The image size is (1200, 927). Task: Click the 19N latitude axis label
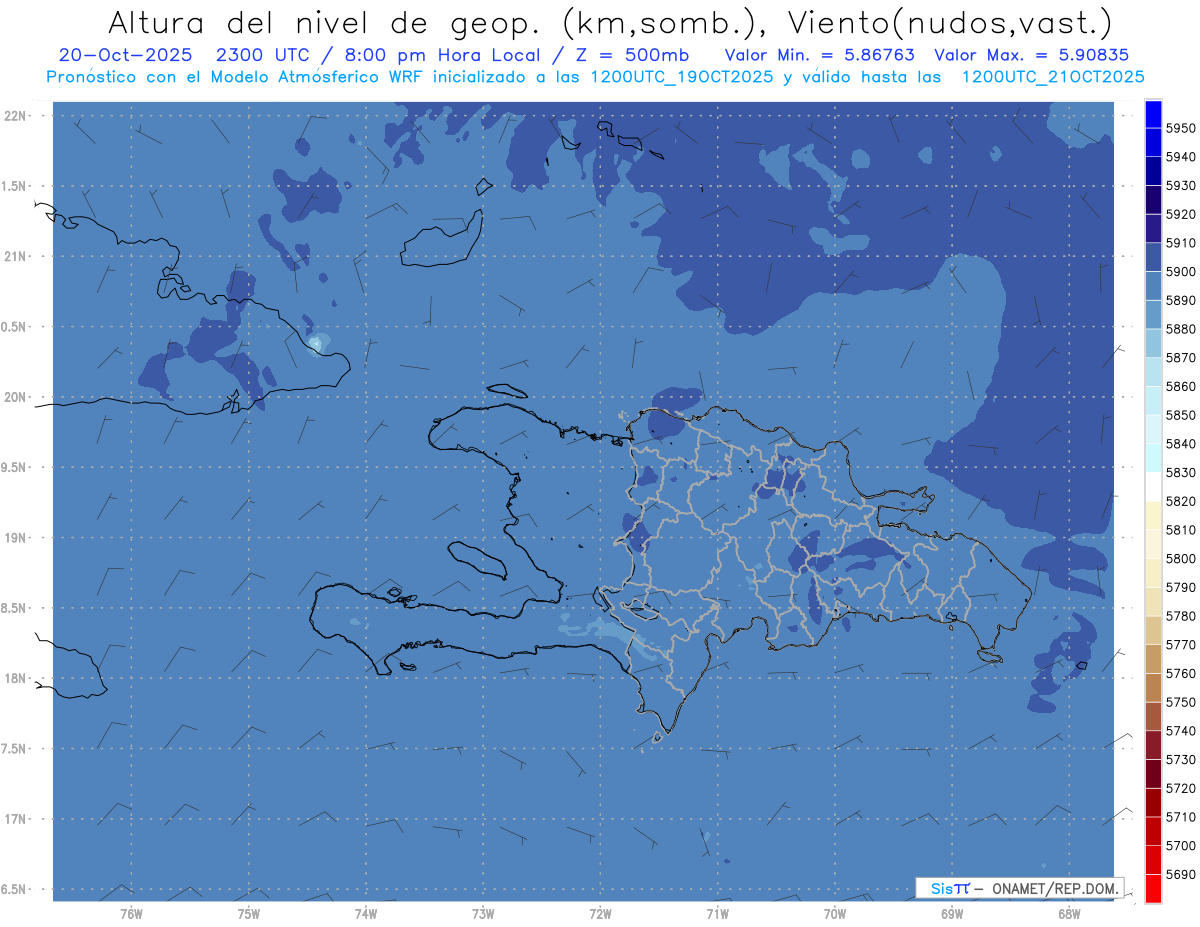(16, 538)
